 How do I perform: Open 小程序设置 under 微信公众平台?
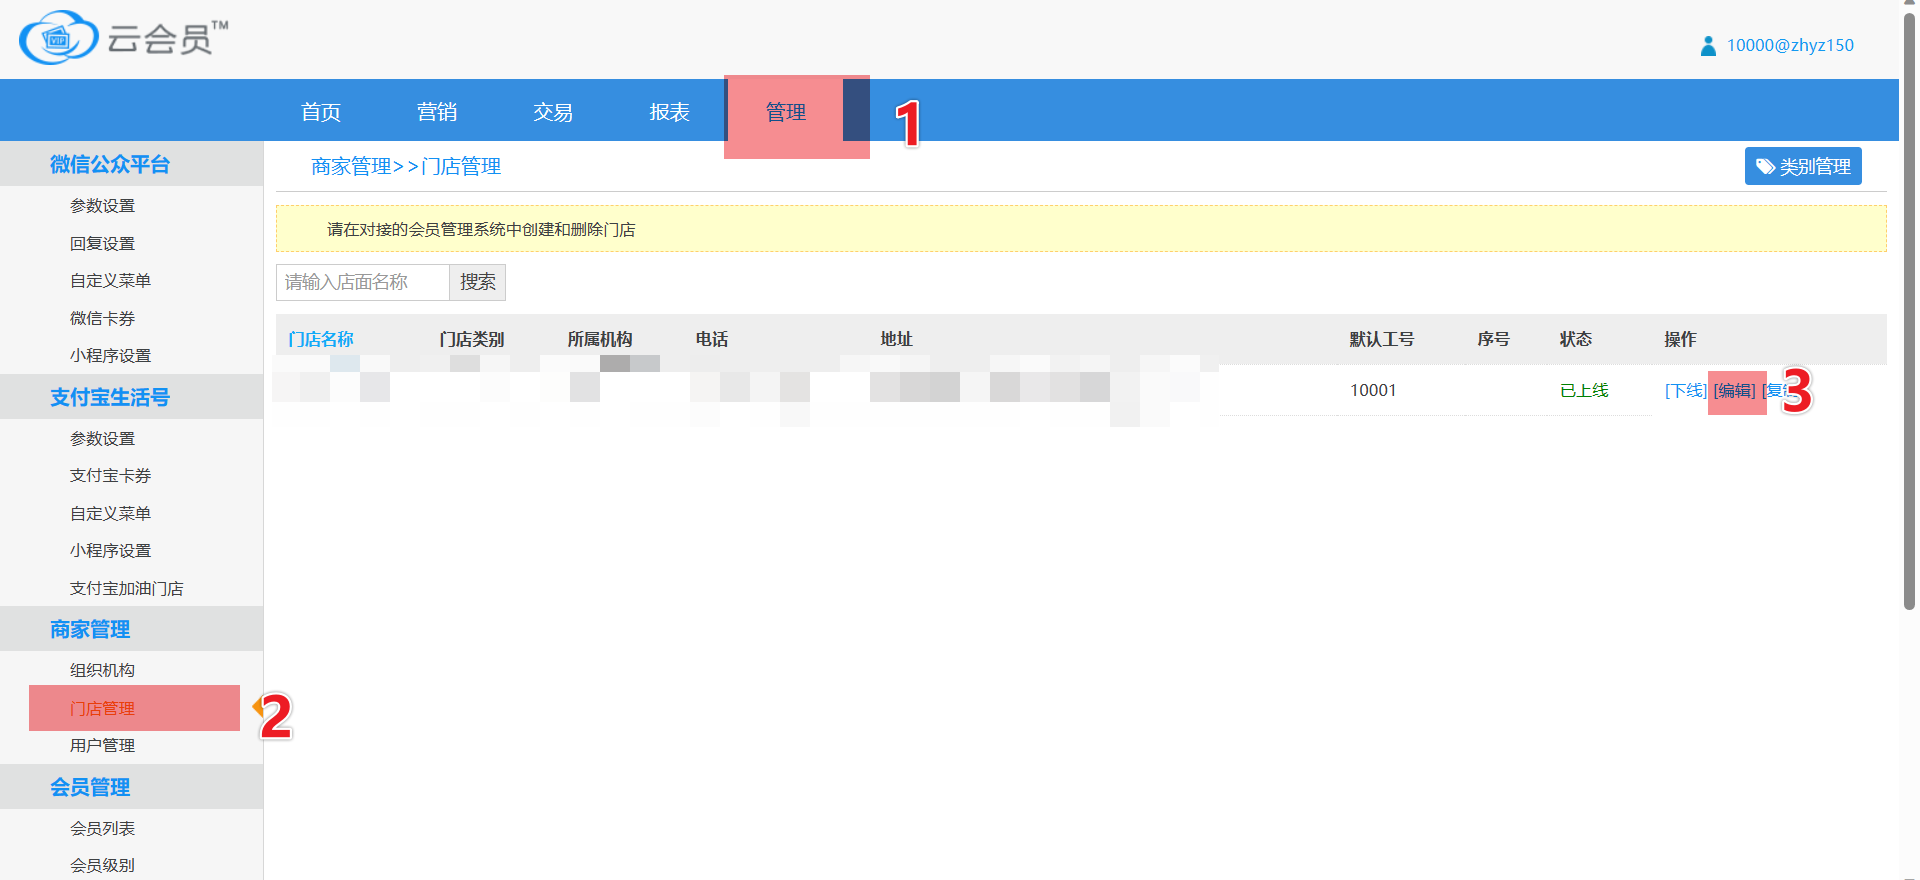(110, 355)
